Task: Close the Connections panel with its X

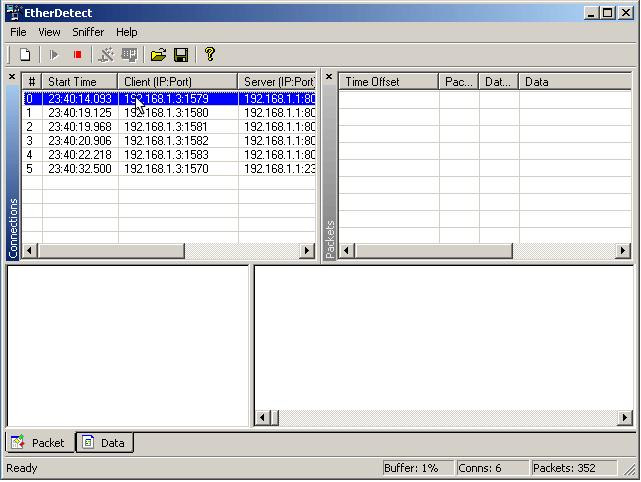Action: click(x=12, y=77)
